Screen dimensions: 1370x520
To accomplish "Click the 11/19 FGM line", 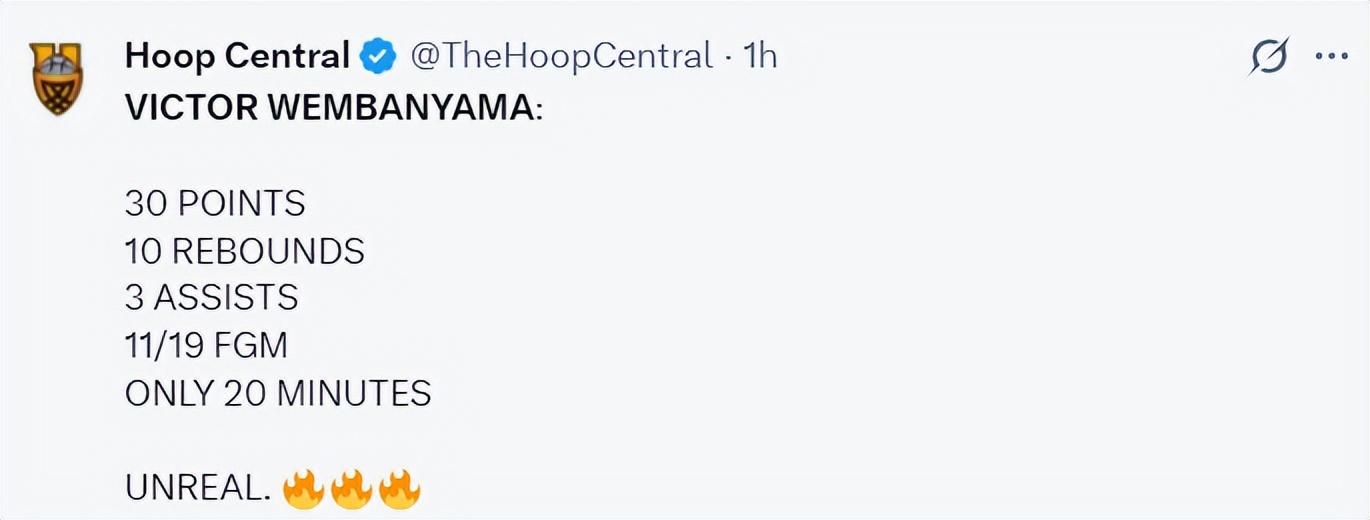I will pos(206,346).
